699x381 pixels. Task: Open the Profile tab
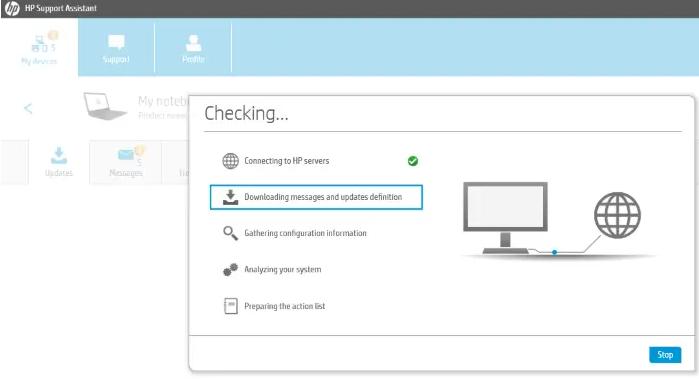193,47
